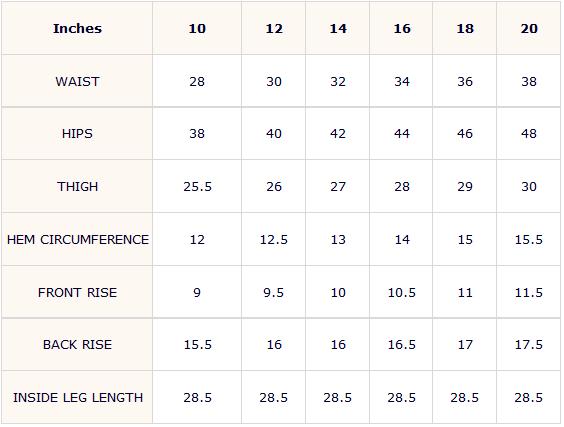Screen dimensions: 564x427
Task: Select the size 20 column header
Action: (529, 28)
